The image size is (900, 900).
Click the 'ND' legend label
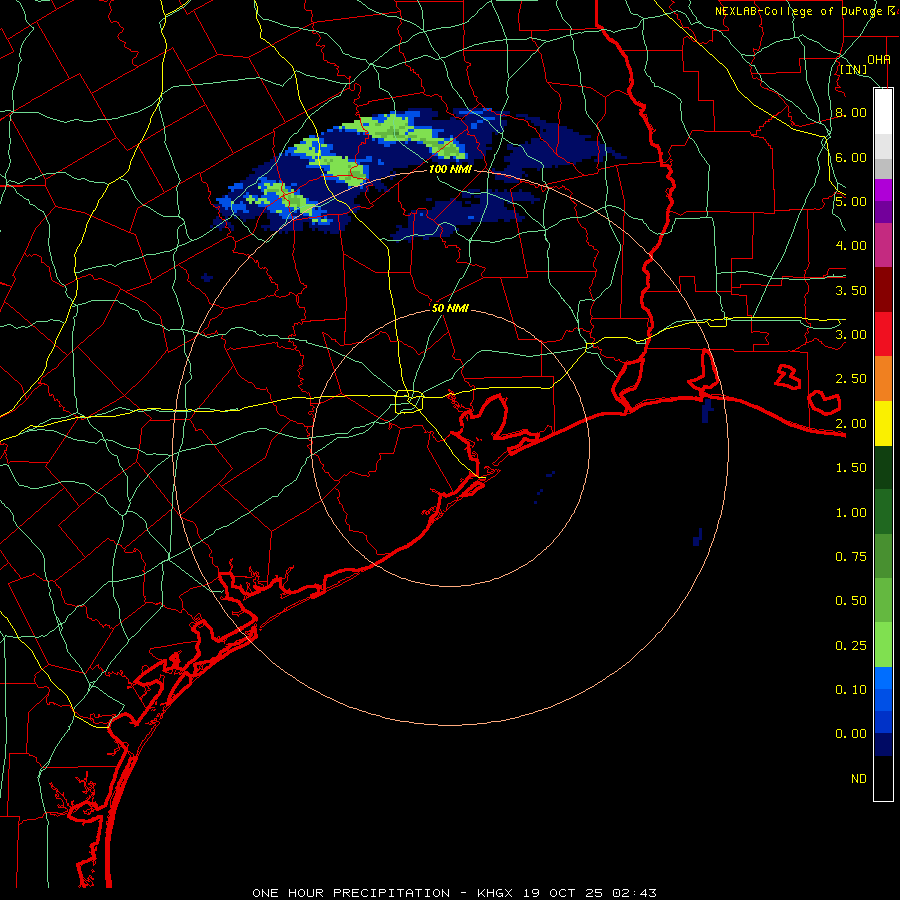859,779
